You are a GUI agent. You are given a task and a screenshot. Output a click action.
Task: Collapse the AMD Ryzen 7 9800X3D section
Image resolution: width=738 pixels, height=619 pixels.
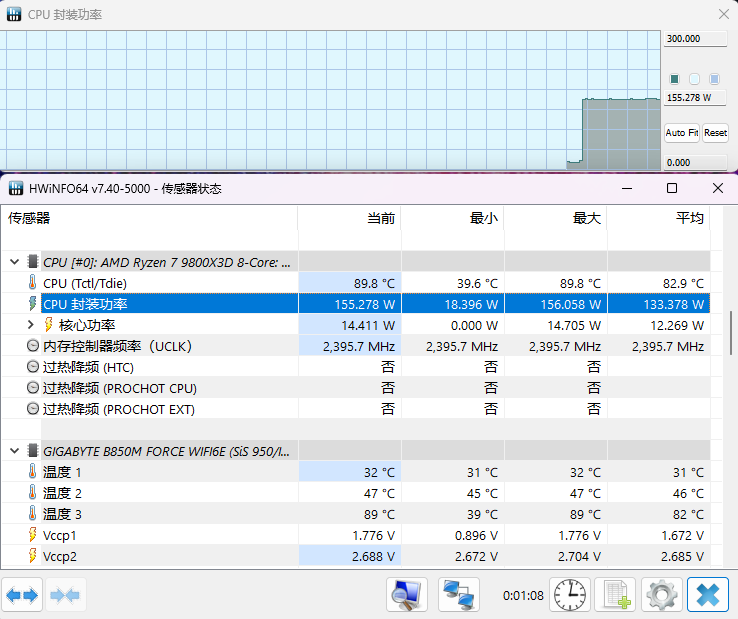click(14, 262)
